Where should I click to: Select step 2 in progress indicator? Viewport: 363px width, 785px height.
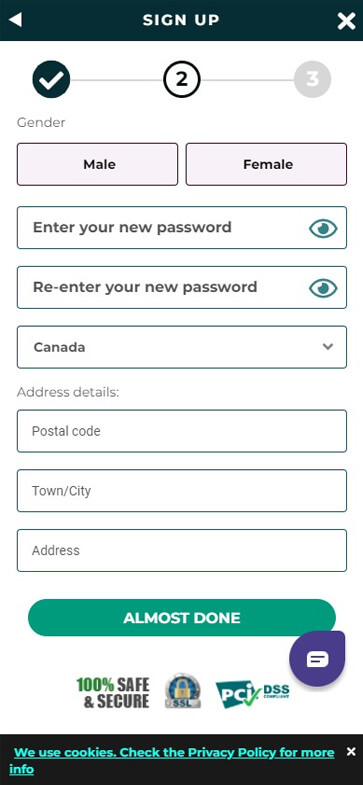[182, 79]
